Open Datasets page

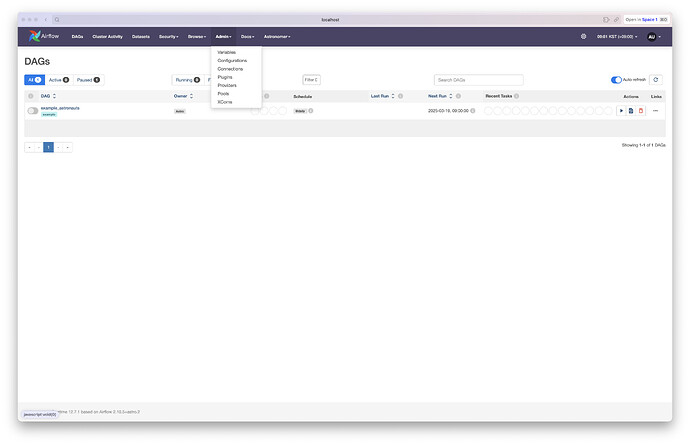(141, 37)
